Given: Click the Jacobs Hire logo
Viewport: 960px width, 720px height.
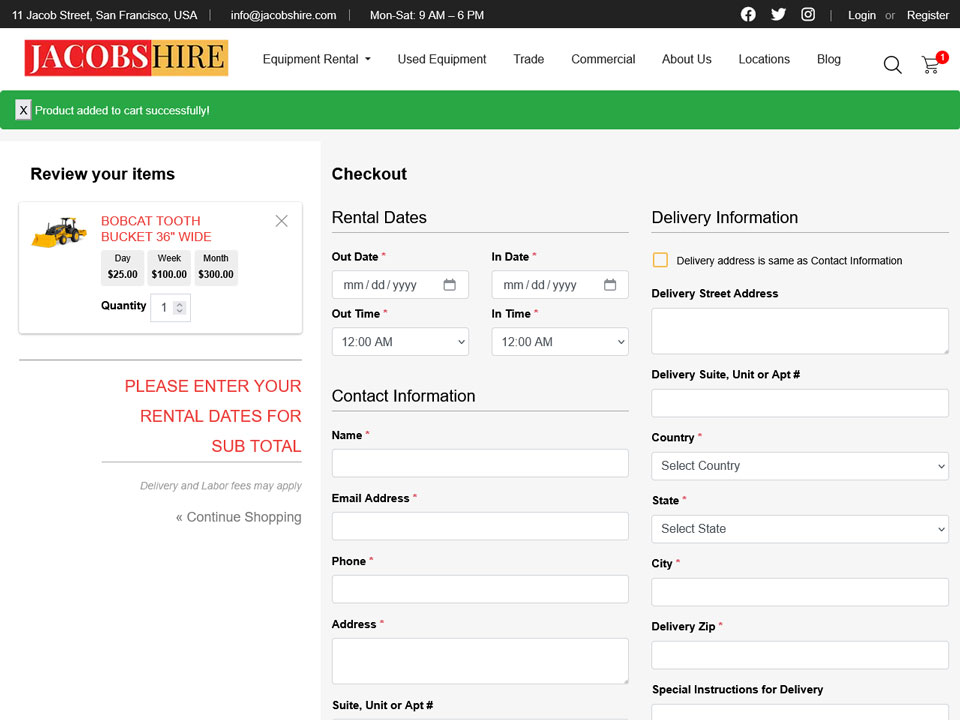Looking at the screenshot, I should (126, 58).
